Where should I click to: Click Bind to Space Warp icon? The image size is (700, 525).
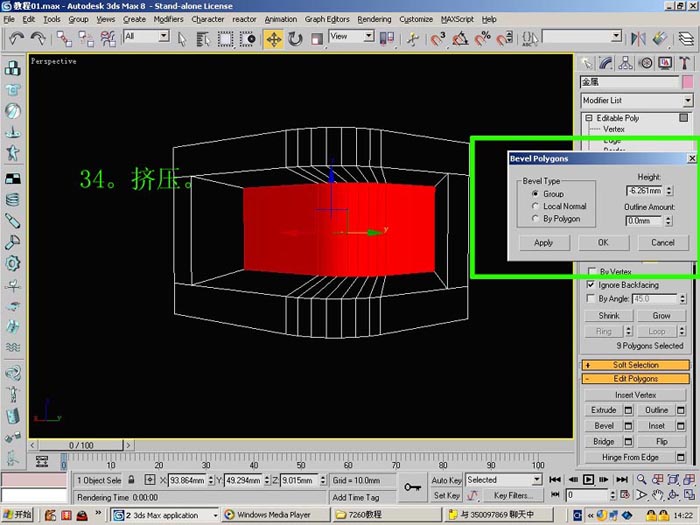(108, 39)
